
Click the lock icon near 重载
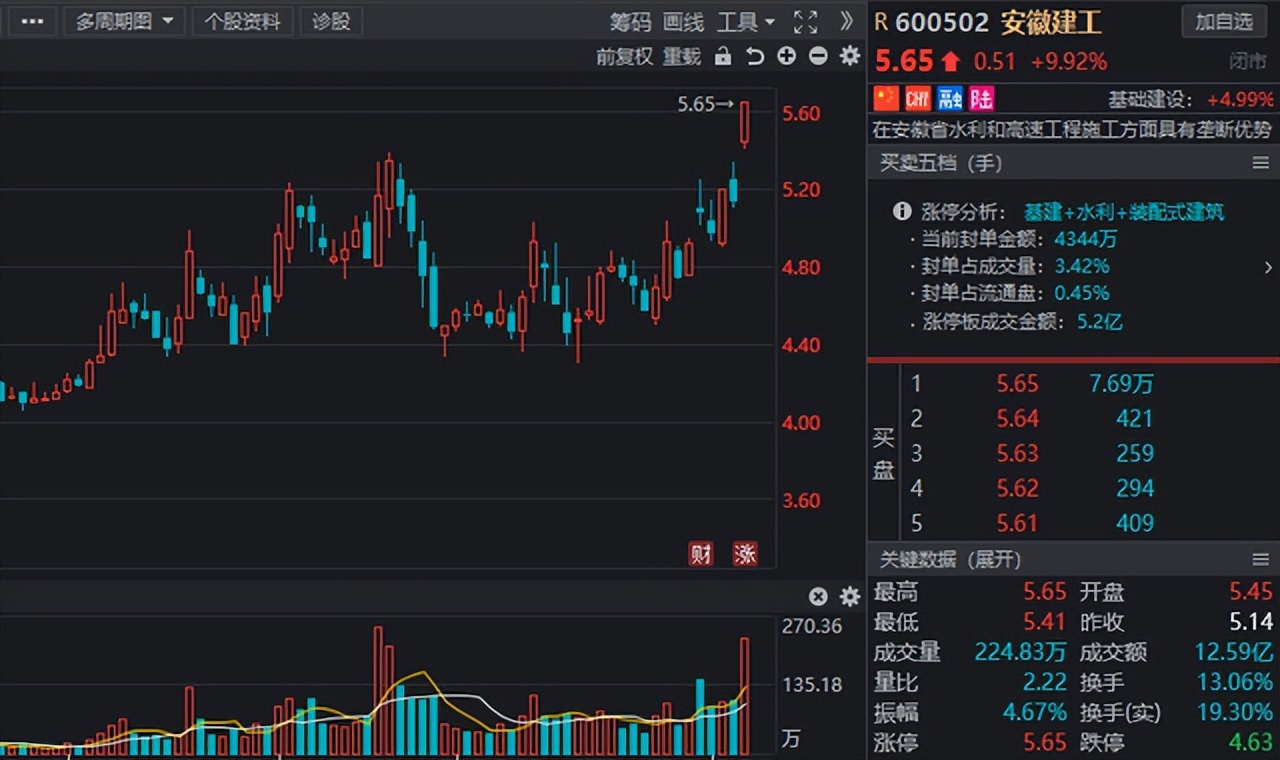[722, 57]
